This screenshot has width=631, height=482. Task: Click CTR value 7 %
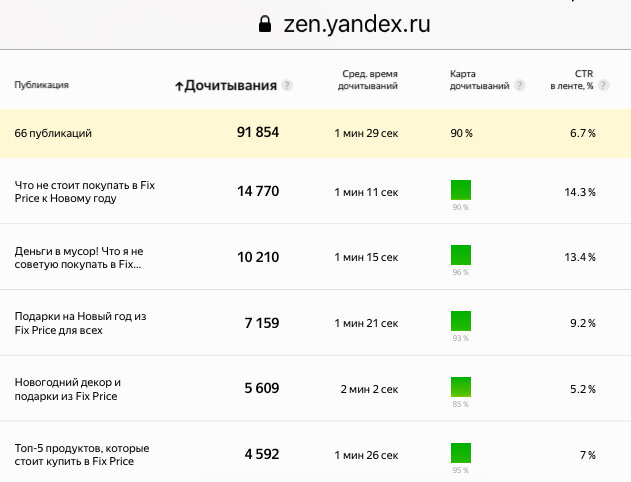(x=588, y=455)
